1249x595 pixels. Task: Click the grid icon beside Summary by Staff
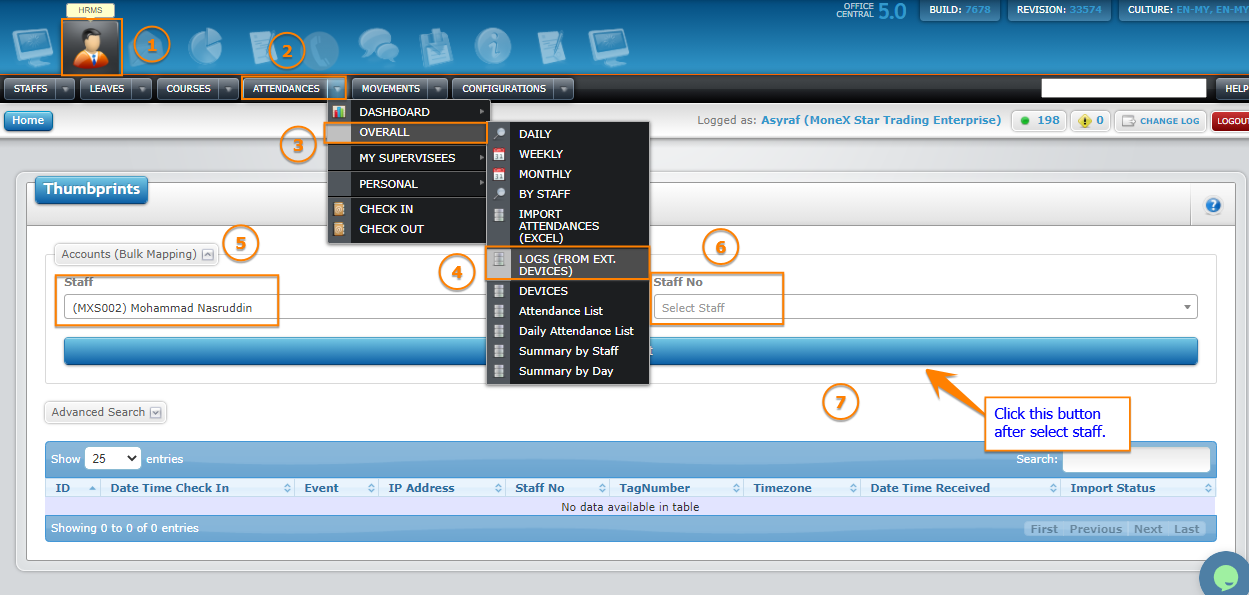click(499, 351)
